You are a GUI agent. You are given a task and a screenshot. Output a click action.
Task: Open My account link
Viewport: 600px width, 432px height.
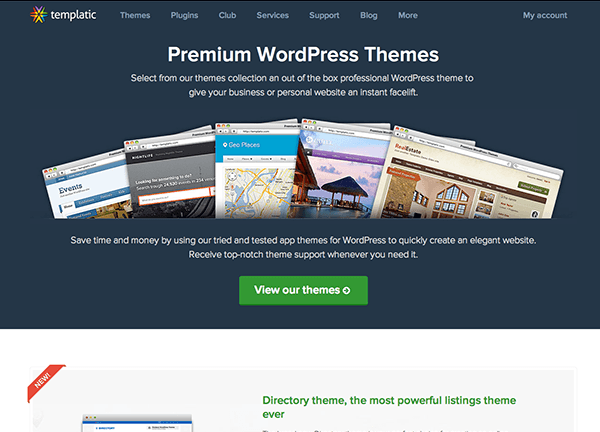coord(544,16)
